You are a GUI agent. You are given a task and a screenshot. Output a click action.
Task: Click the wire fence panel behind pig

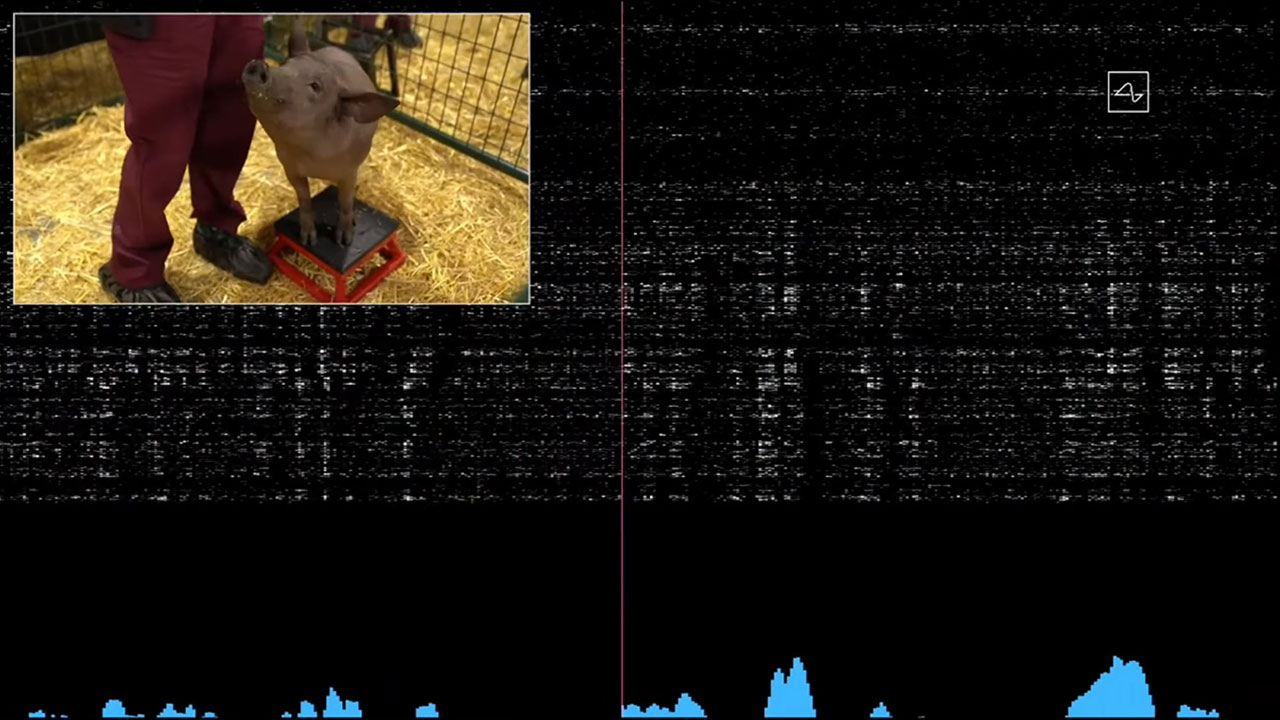pyautogui.click(x=462, y=90)
